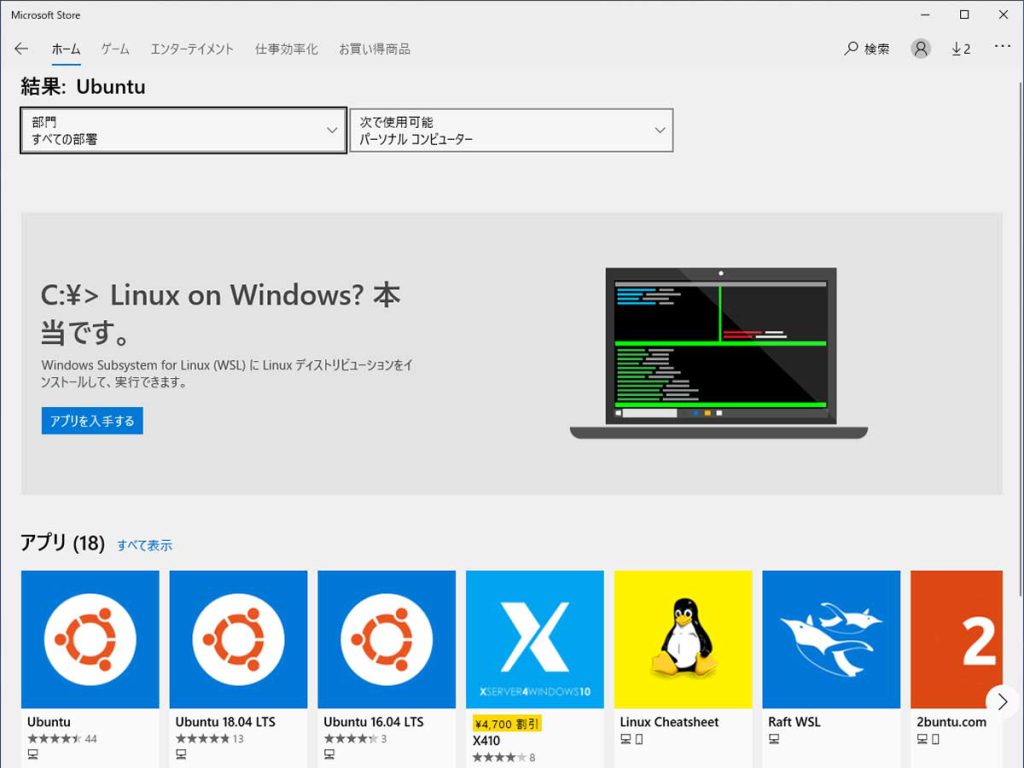This screenshot has width=1024, height=768.
Task: Click the アプリ (18) section heading
Action: 63,543
